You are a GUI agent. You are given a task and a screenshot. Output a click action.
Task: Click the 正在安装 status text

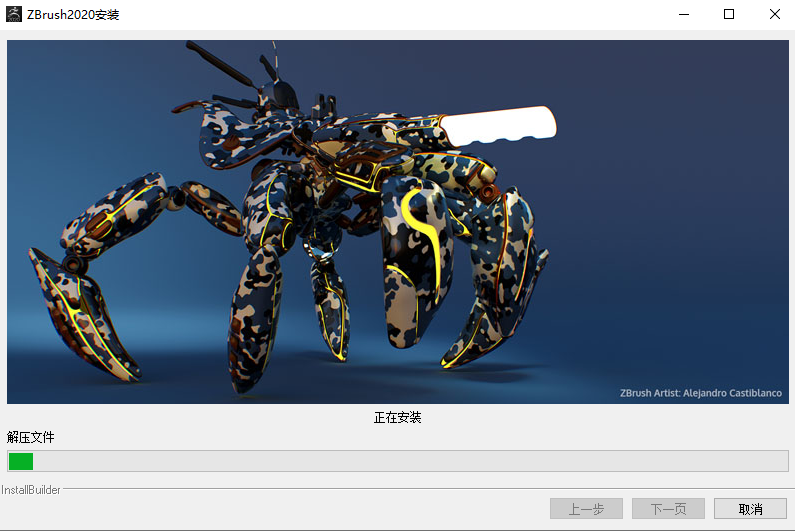click(x=397, y=417)
